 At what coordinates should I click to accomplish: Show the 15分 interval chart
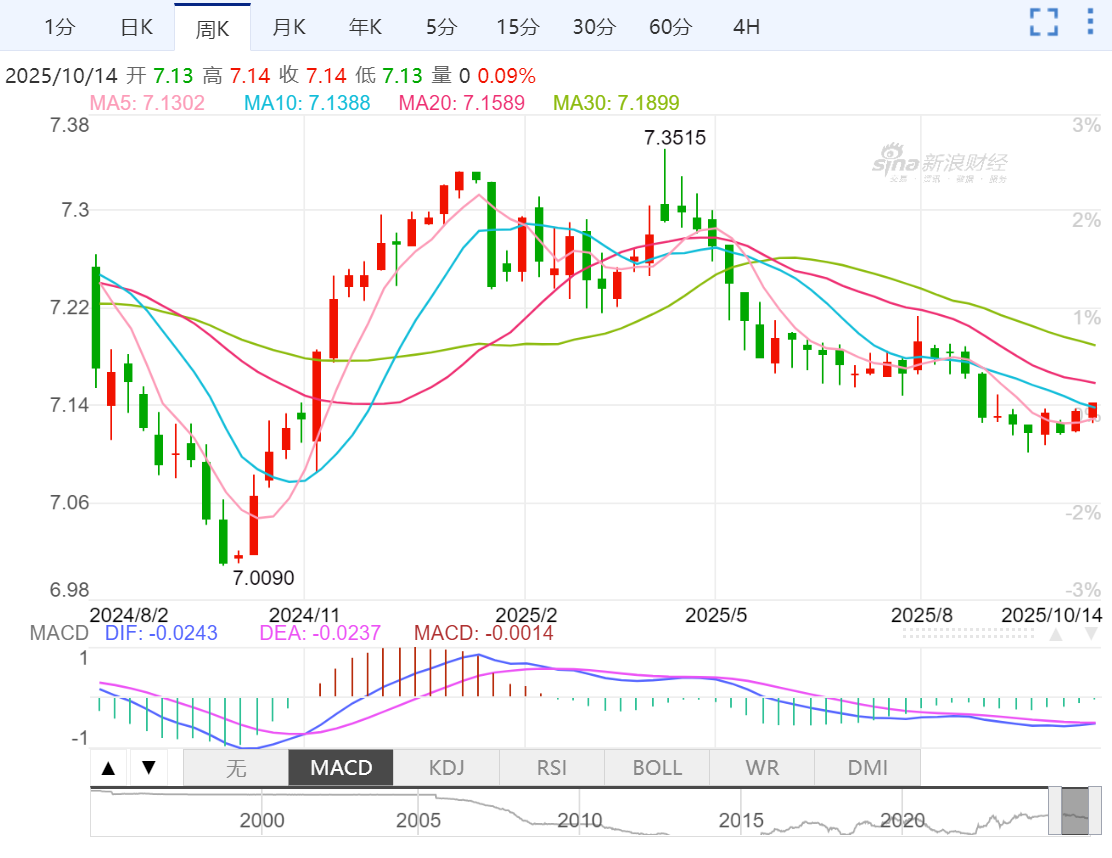(517, 27)
